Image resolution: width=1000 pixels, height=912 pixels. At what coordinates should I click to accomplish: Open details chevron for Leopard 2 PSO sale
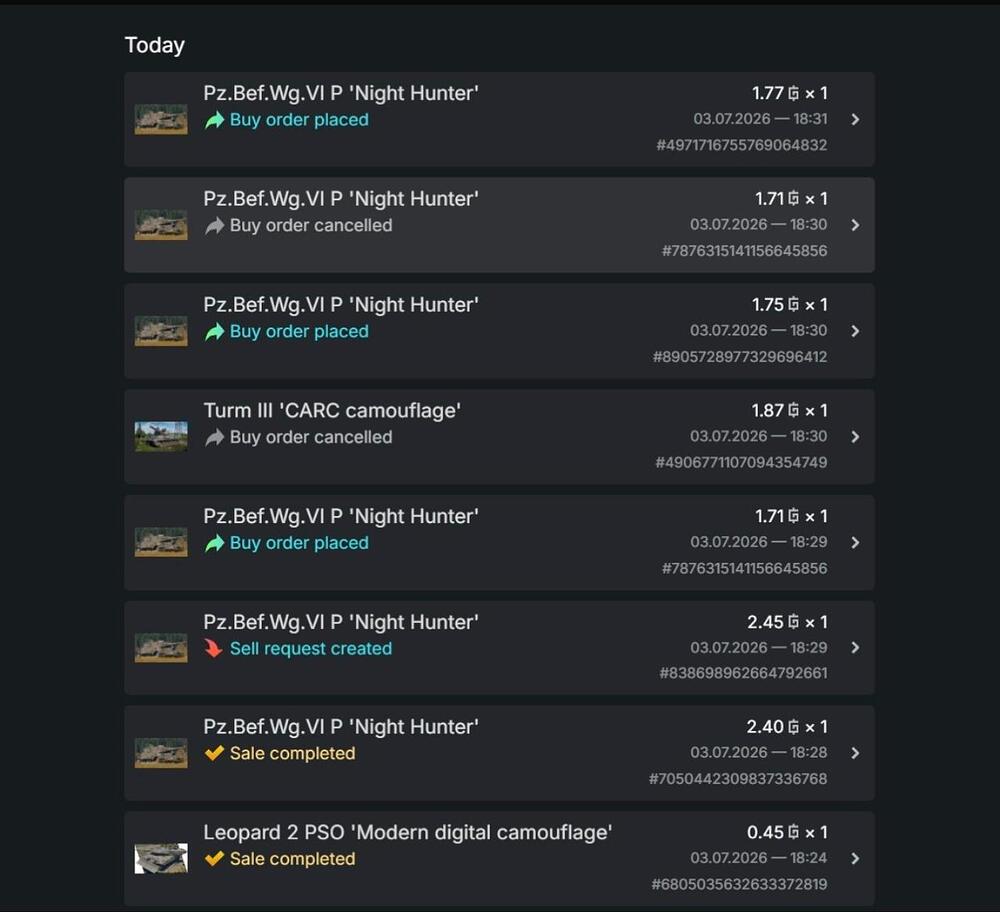pos(855,858)
